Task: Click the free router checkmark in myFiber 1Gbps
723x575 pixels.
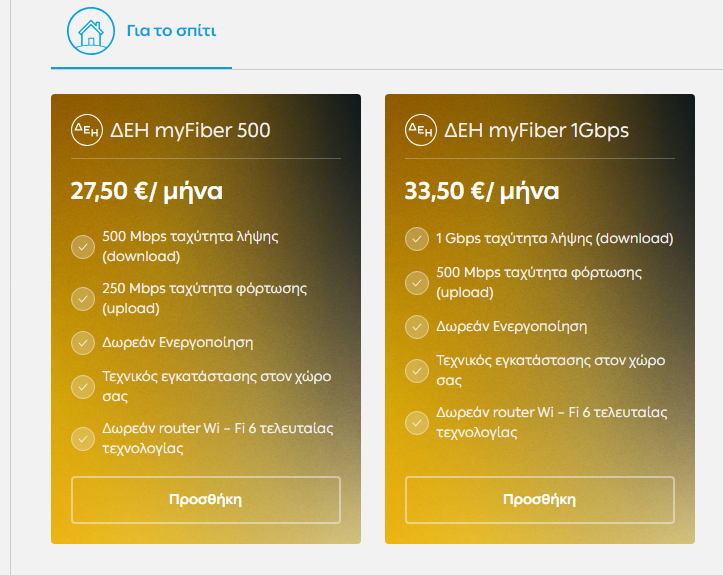Action: tap(416, 422)
